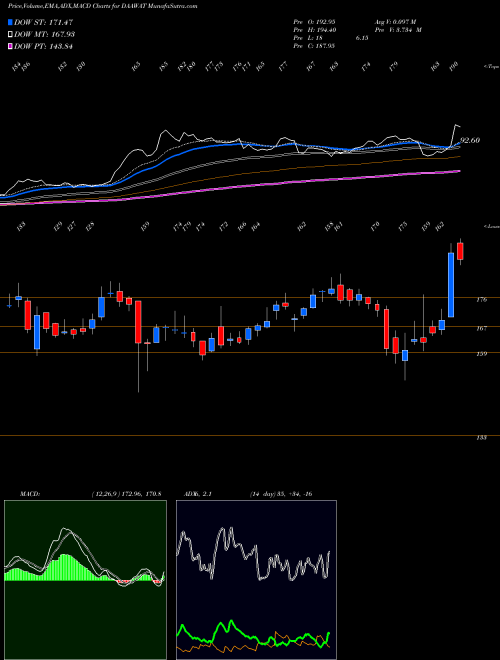Open the green MACD histogram chart

pos(85,580)
